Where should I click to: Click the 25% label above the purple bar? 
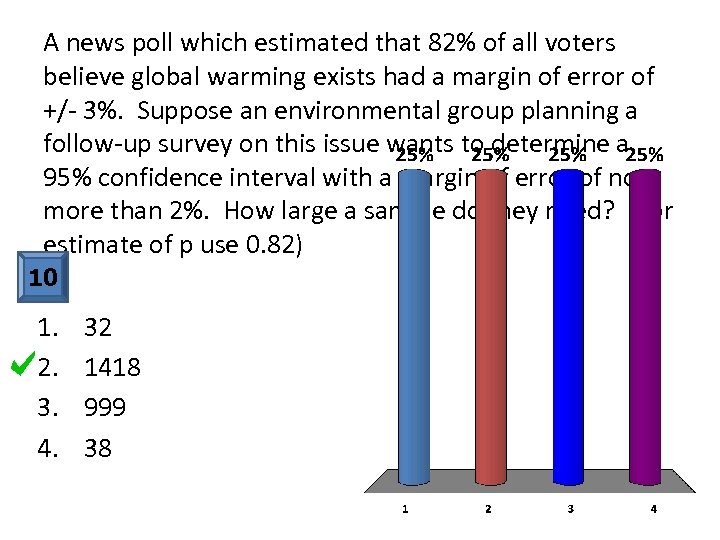(x=644, y=155)
